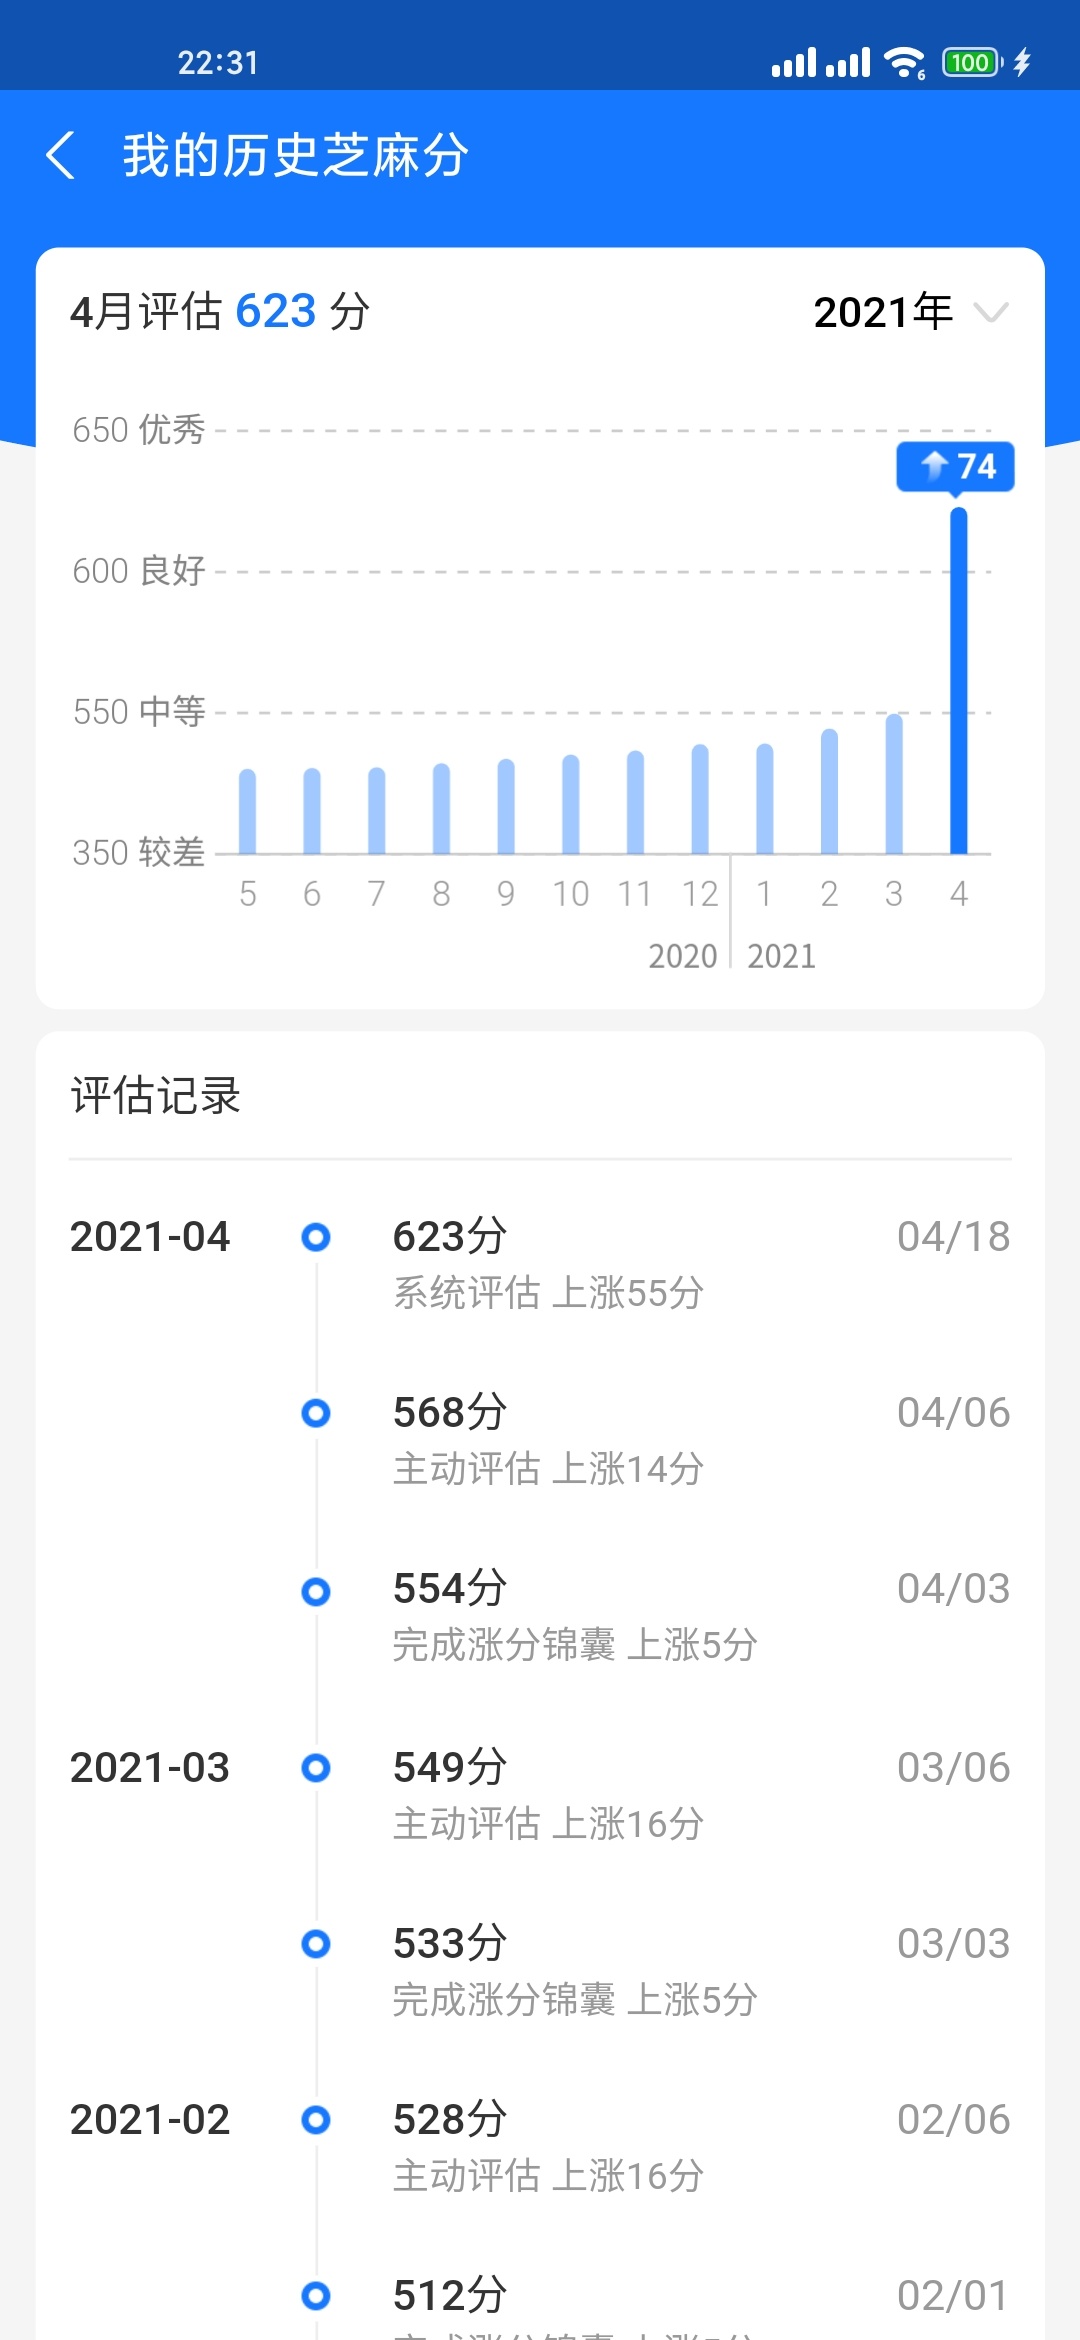1080x2340 pixels.
Task: Select the December bar in chart
Action: click(x=700, y=799)
